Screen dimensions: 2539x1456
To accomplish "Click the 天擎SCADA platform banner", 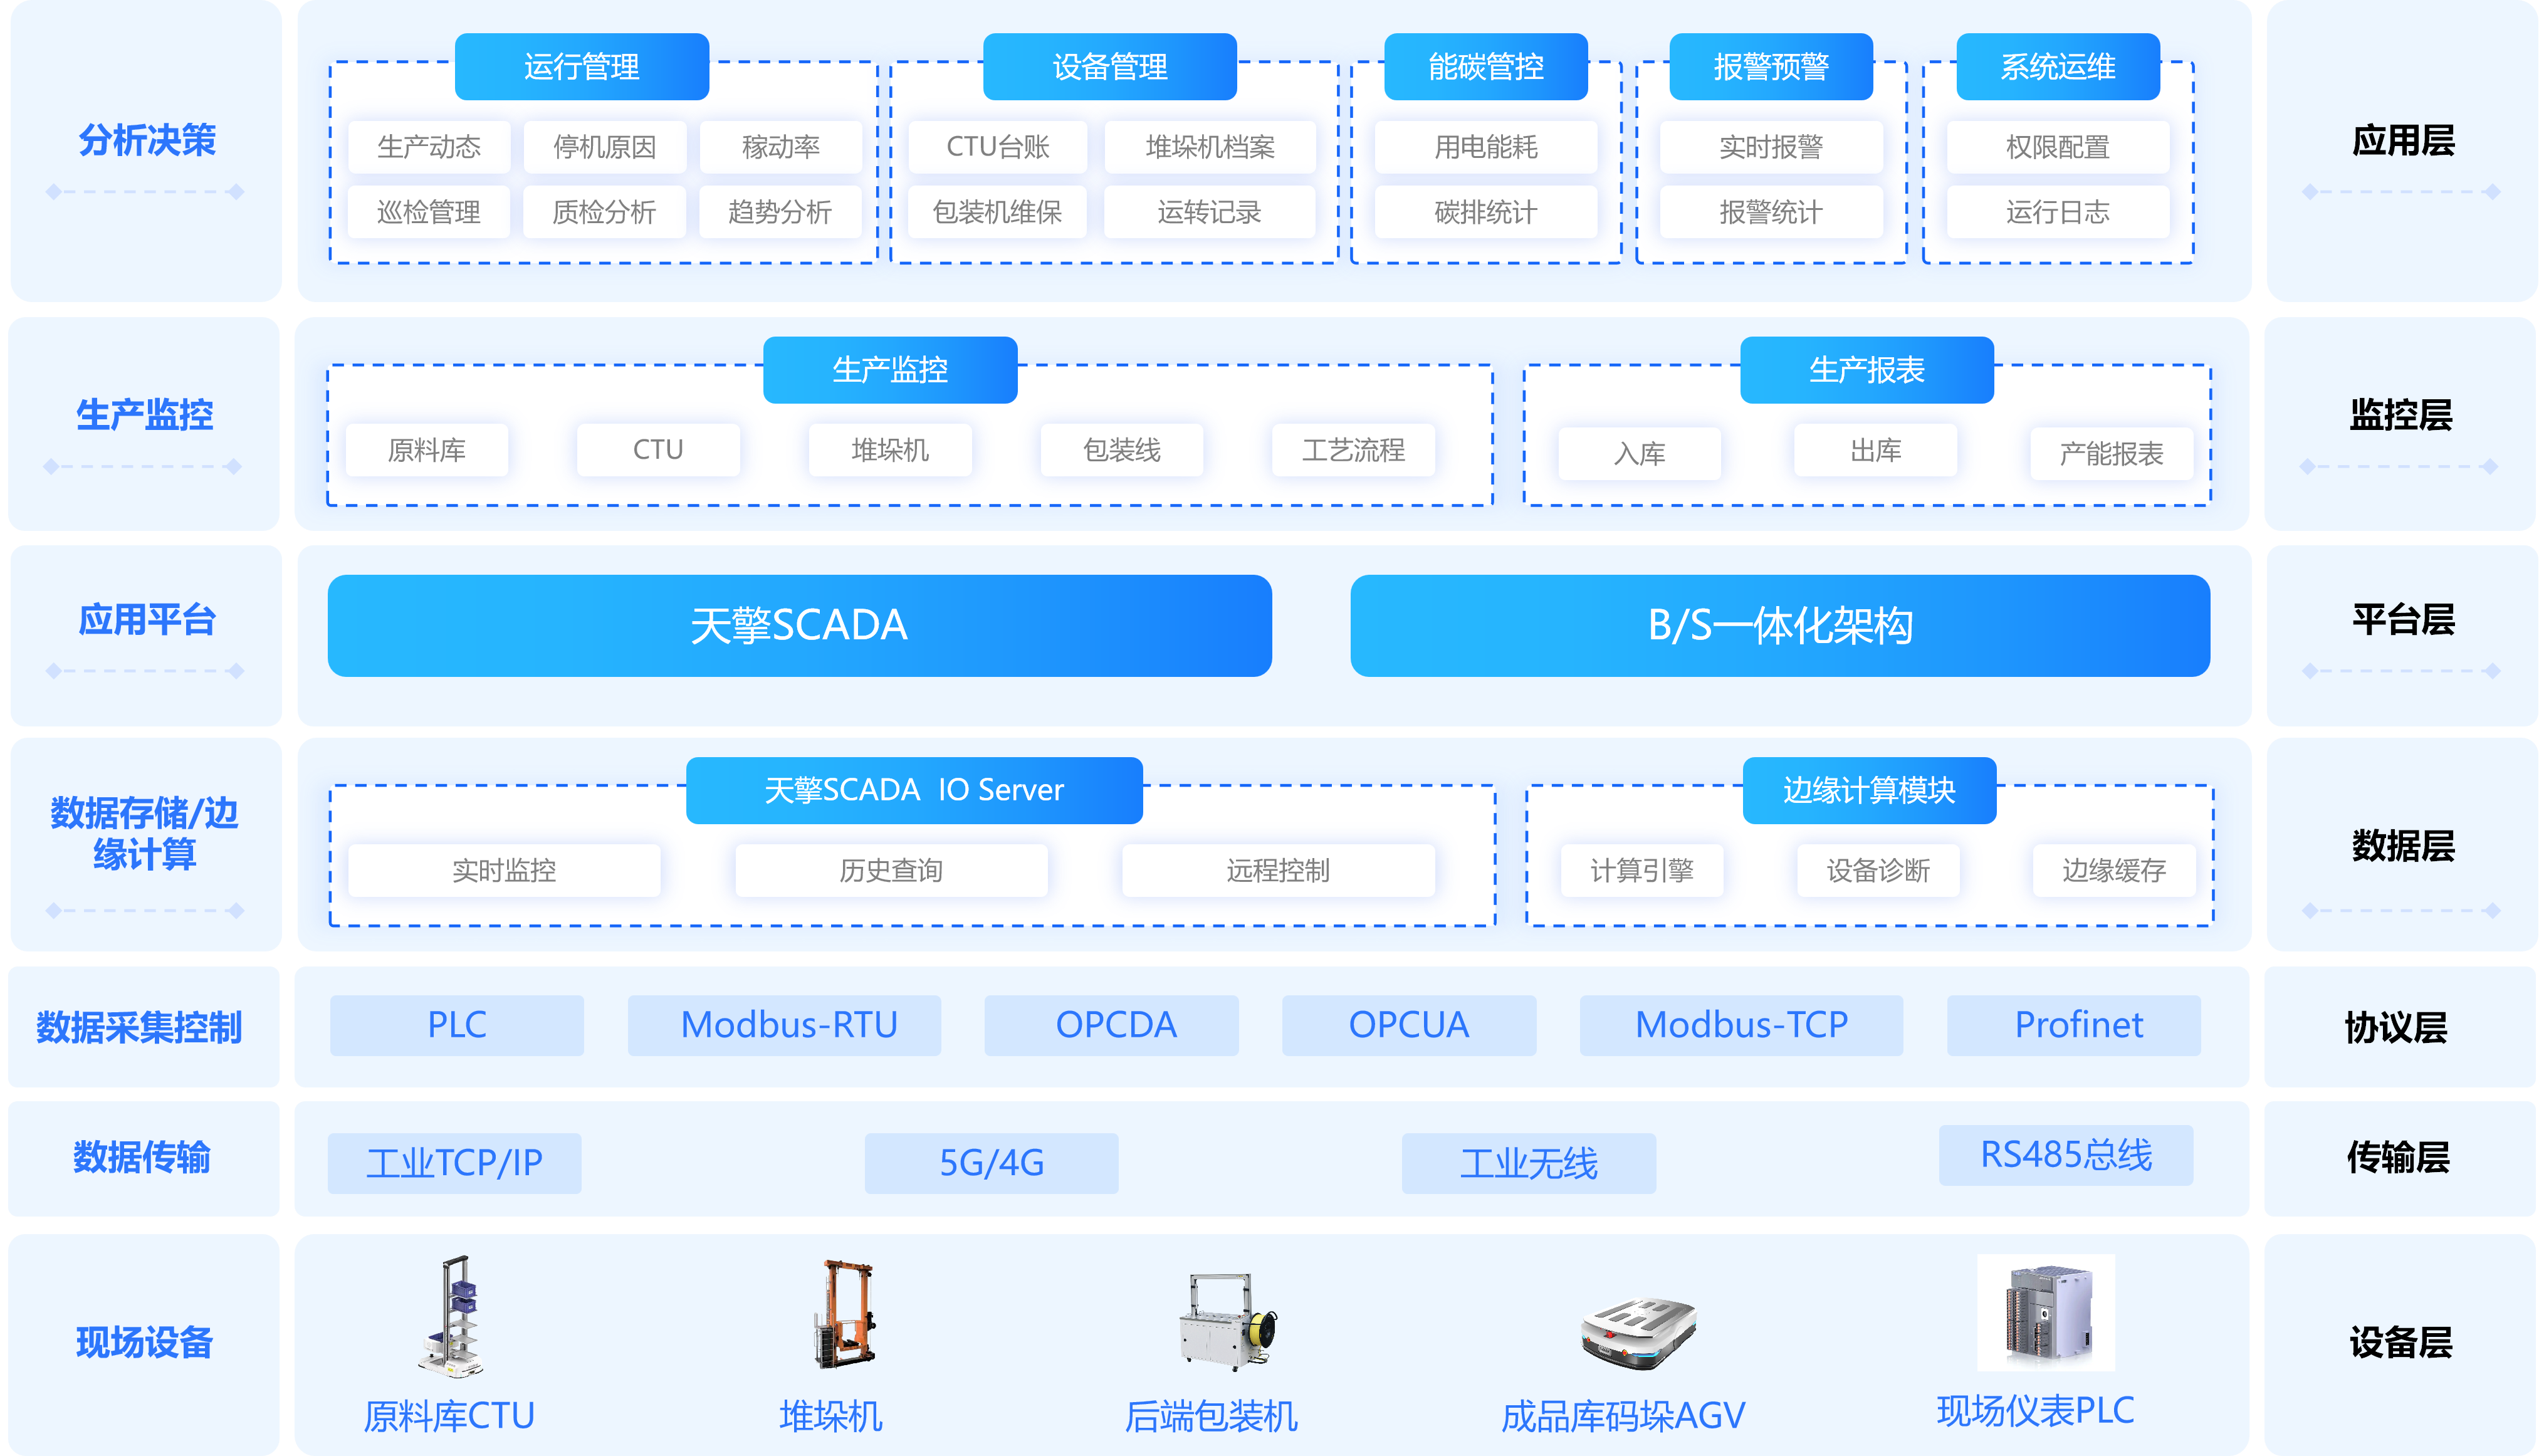I will 800,626.
